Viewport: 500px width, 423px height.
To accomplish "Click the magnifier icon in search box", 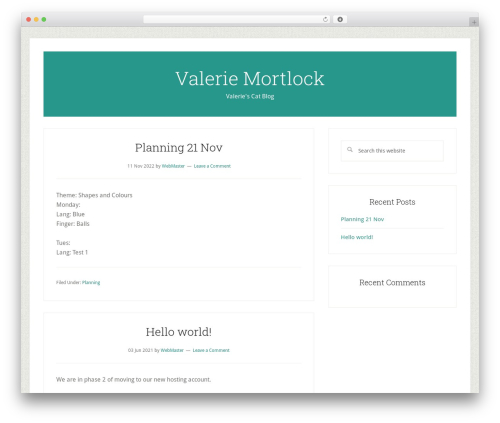I will (350, 150).
